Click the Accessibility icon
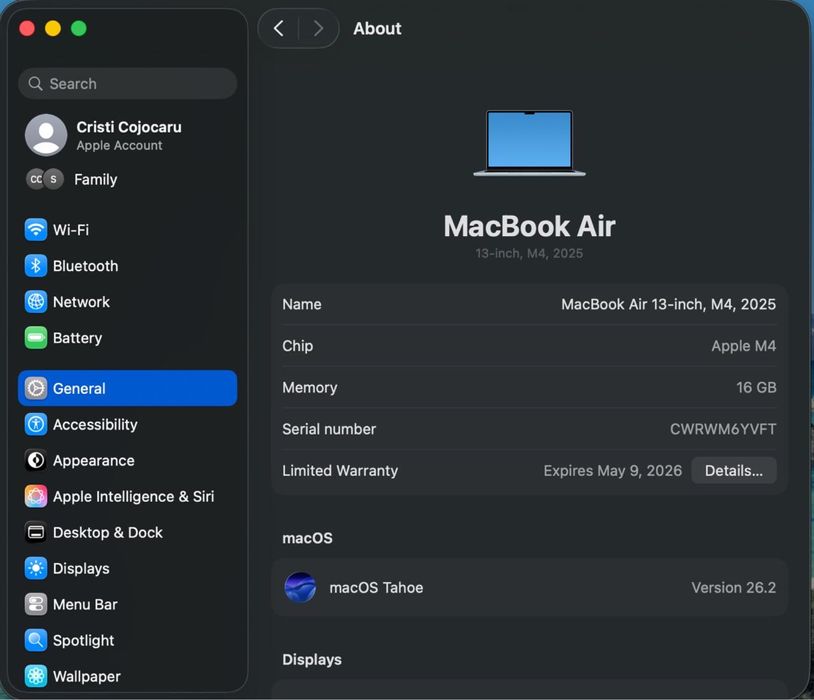The height and width of the screenshot is (700, 814). [x=36, y=424]
